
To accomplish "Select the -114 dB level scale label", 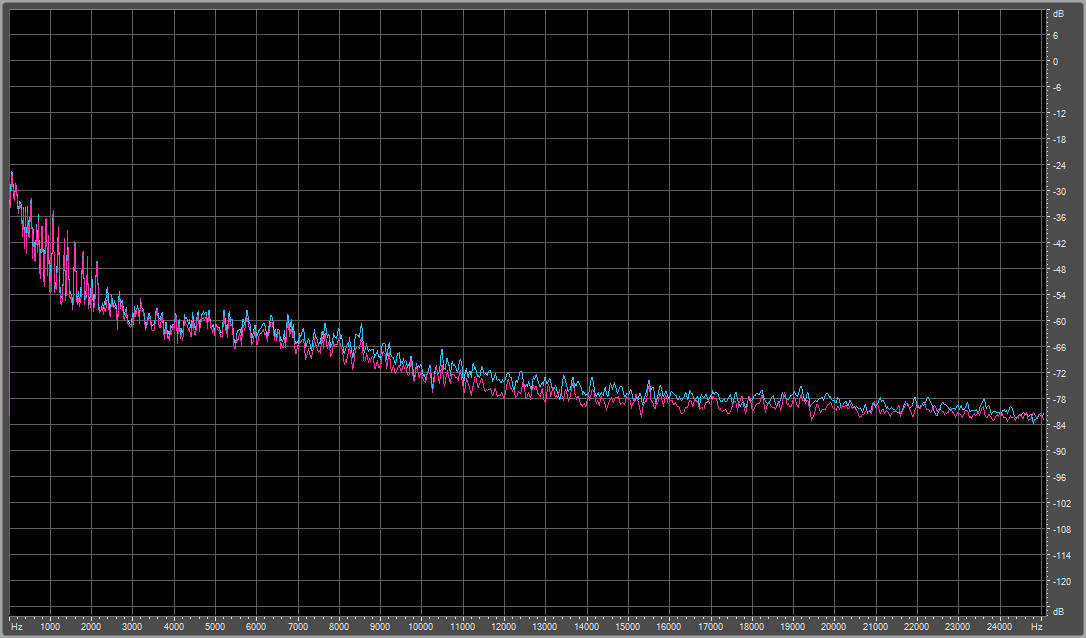I will pos(1061,556).
